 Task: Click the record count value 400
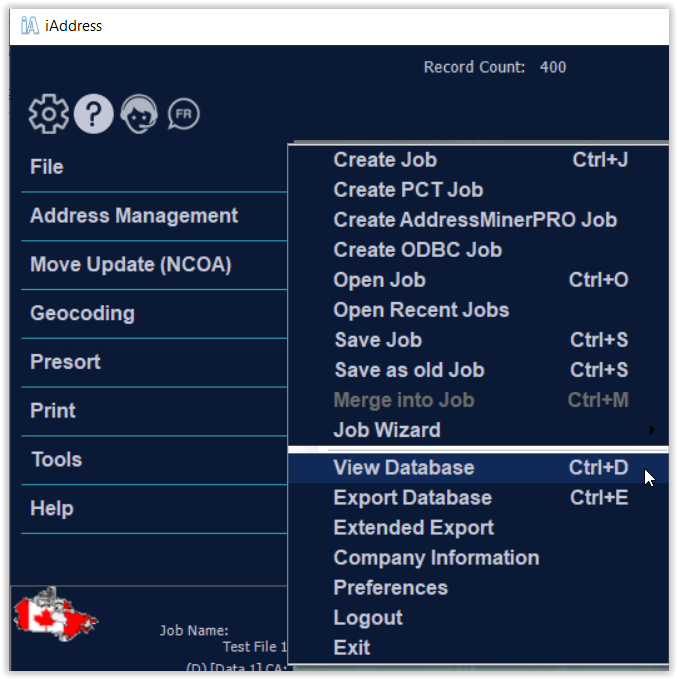(553, 67)
